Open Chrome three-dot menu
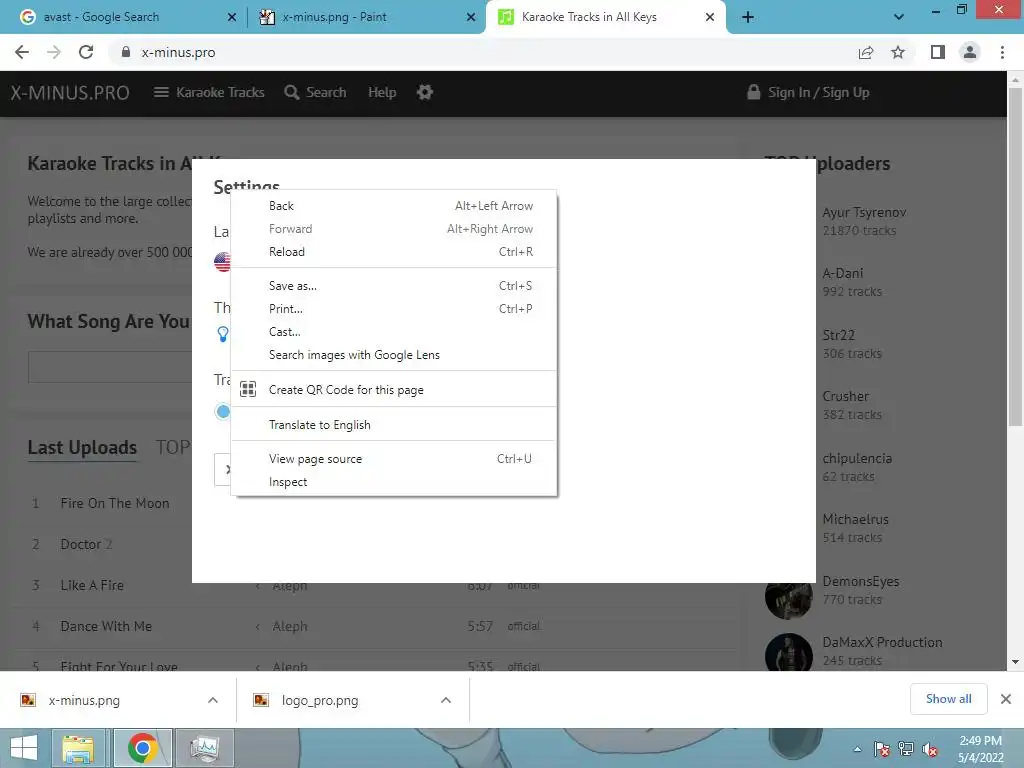This screenshot has height=768, width=1024. coord(1002,52)
